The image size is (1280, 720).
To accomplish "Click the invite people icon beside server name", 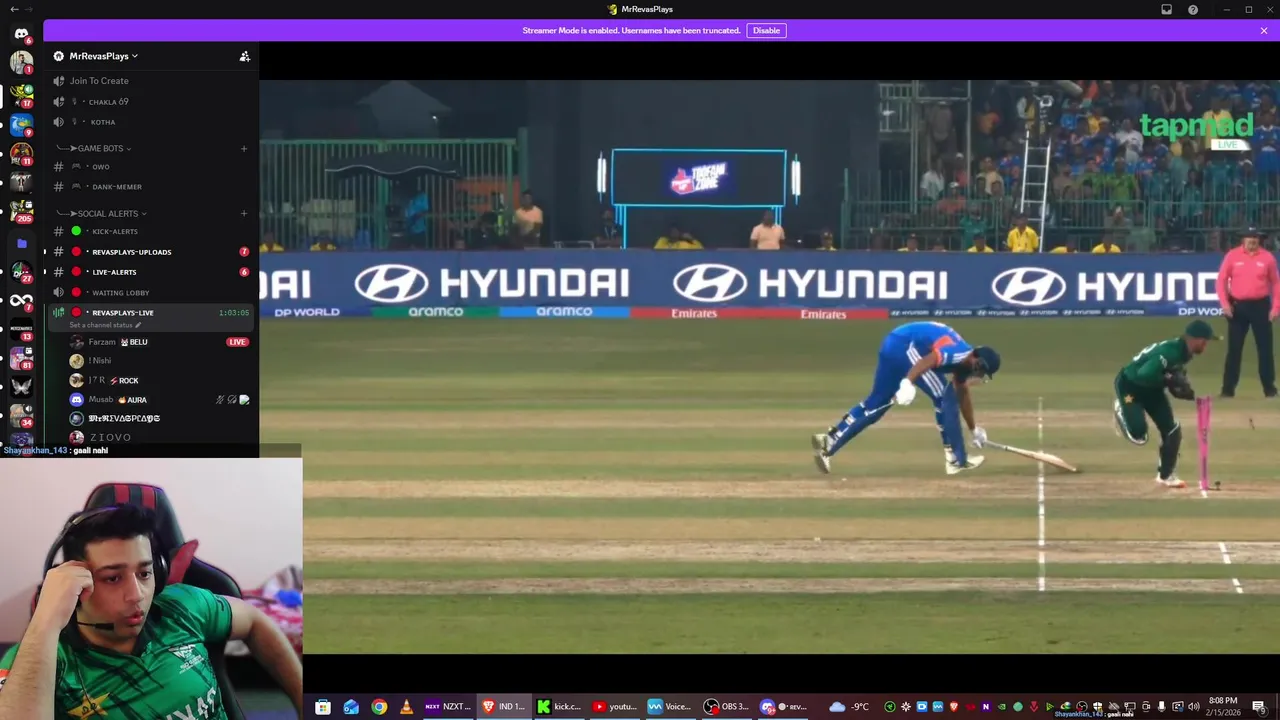I will (x=244, y=57).
